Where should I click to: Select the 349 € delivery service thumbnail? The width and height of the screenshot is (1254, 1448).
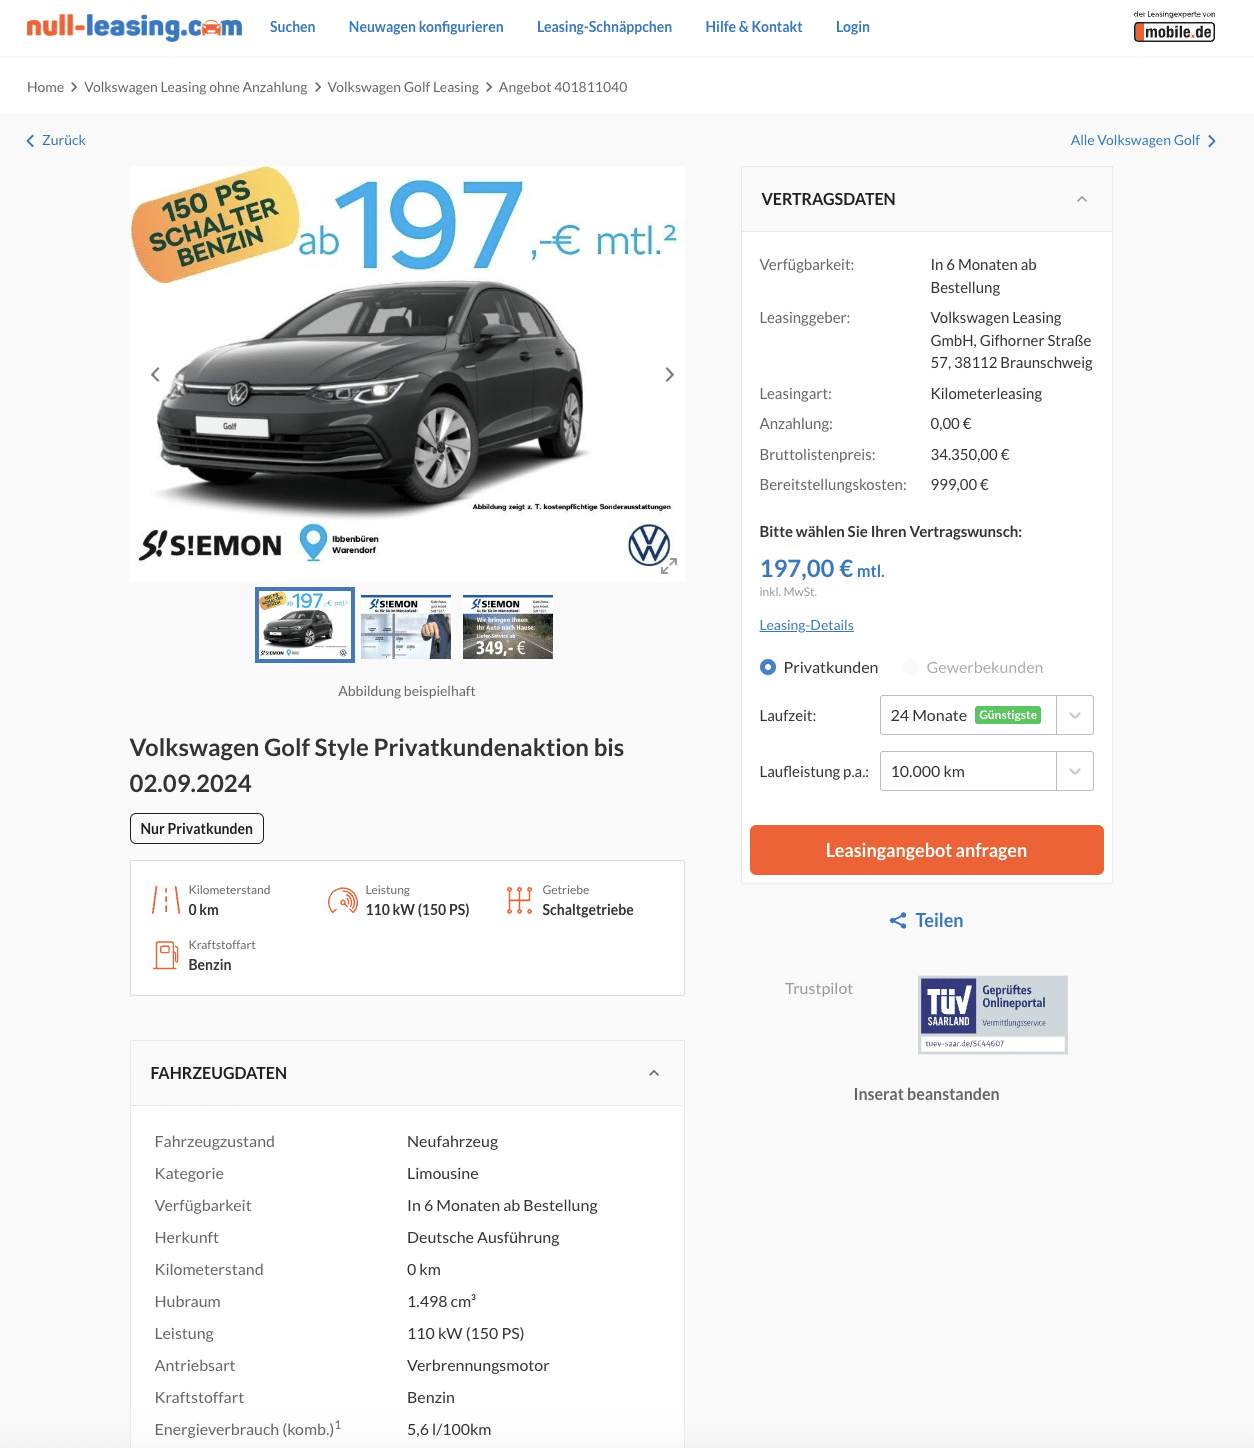508,626
